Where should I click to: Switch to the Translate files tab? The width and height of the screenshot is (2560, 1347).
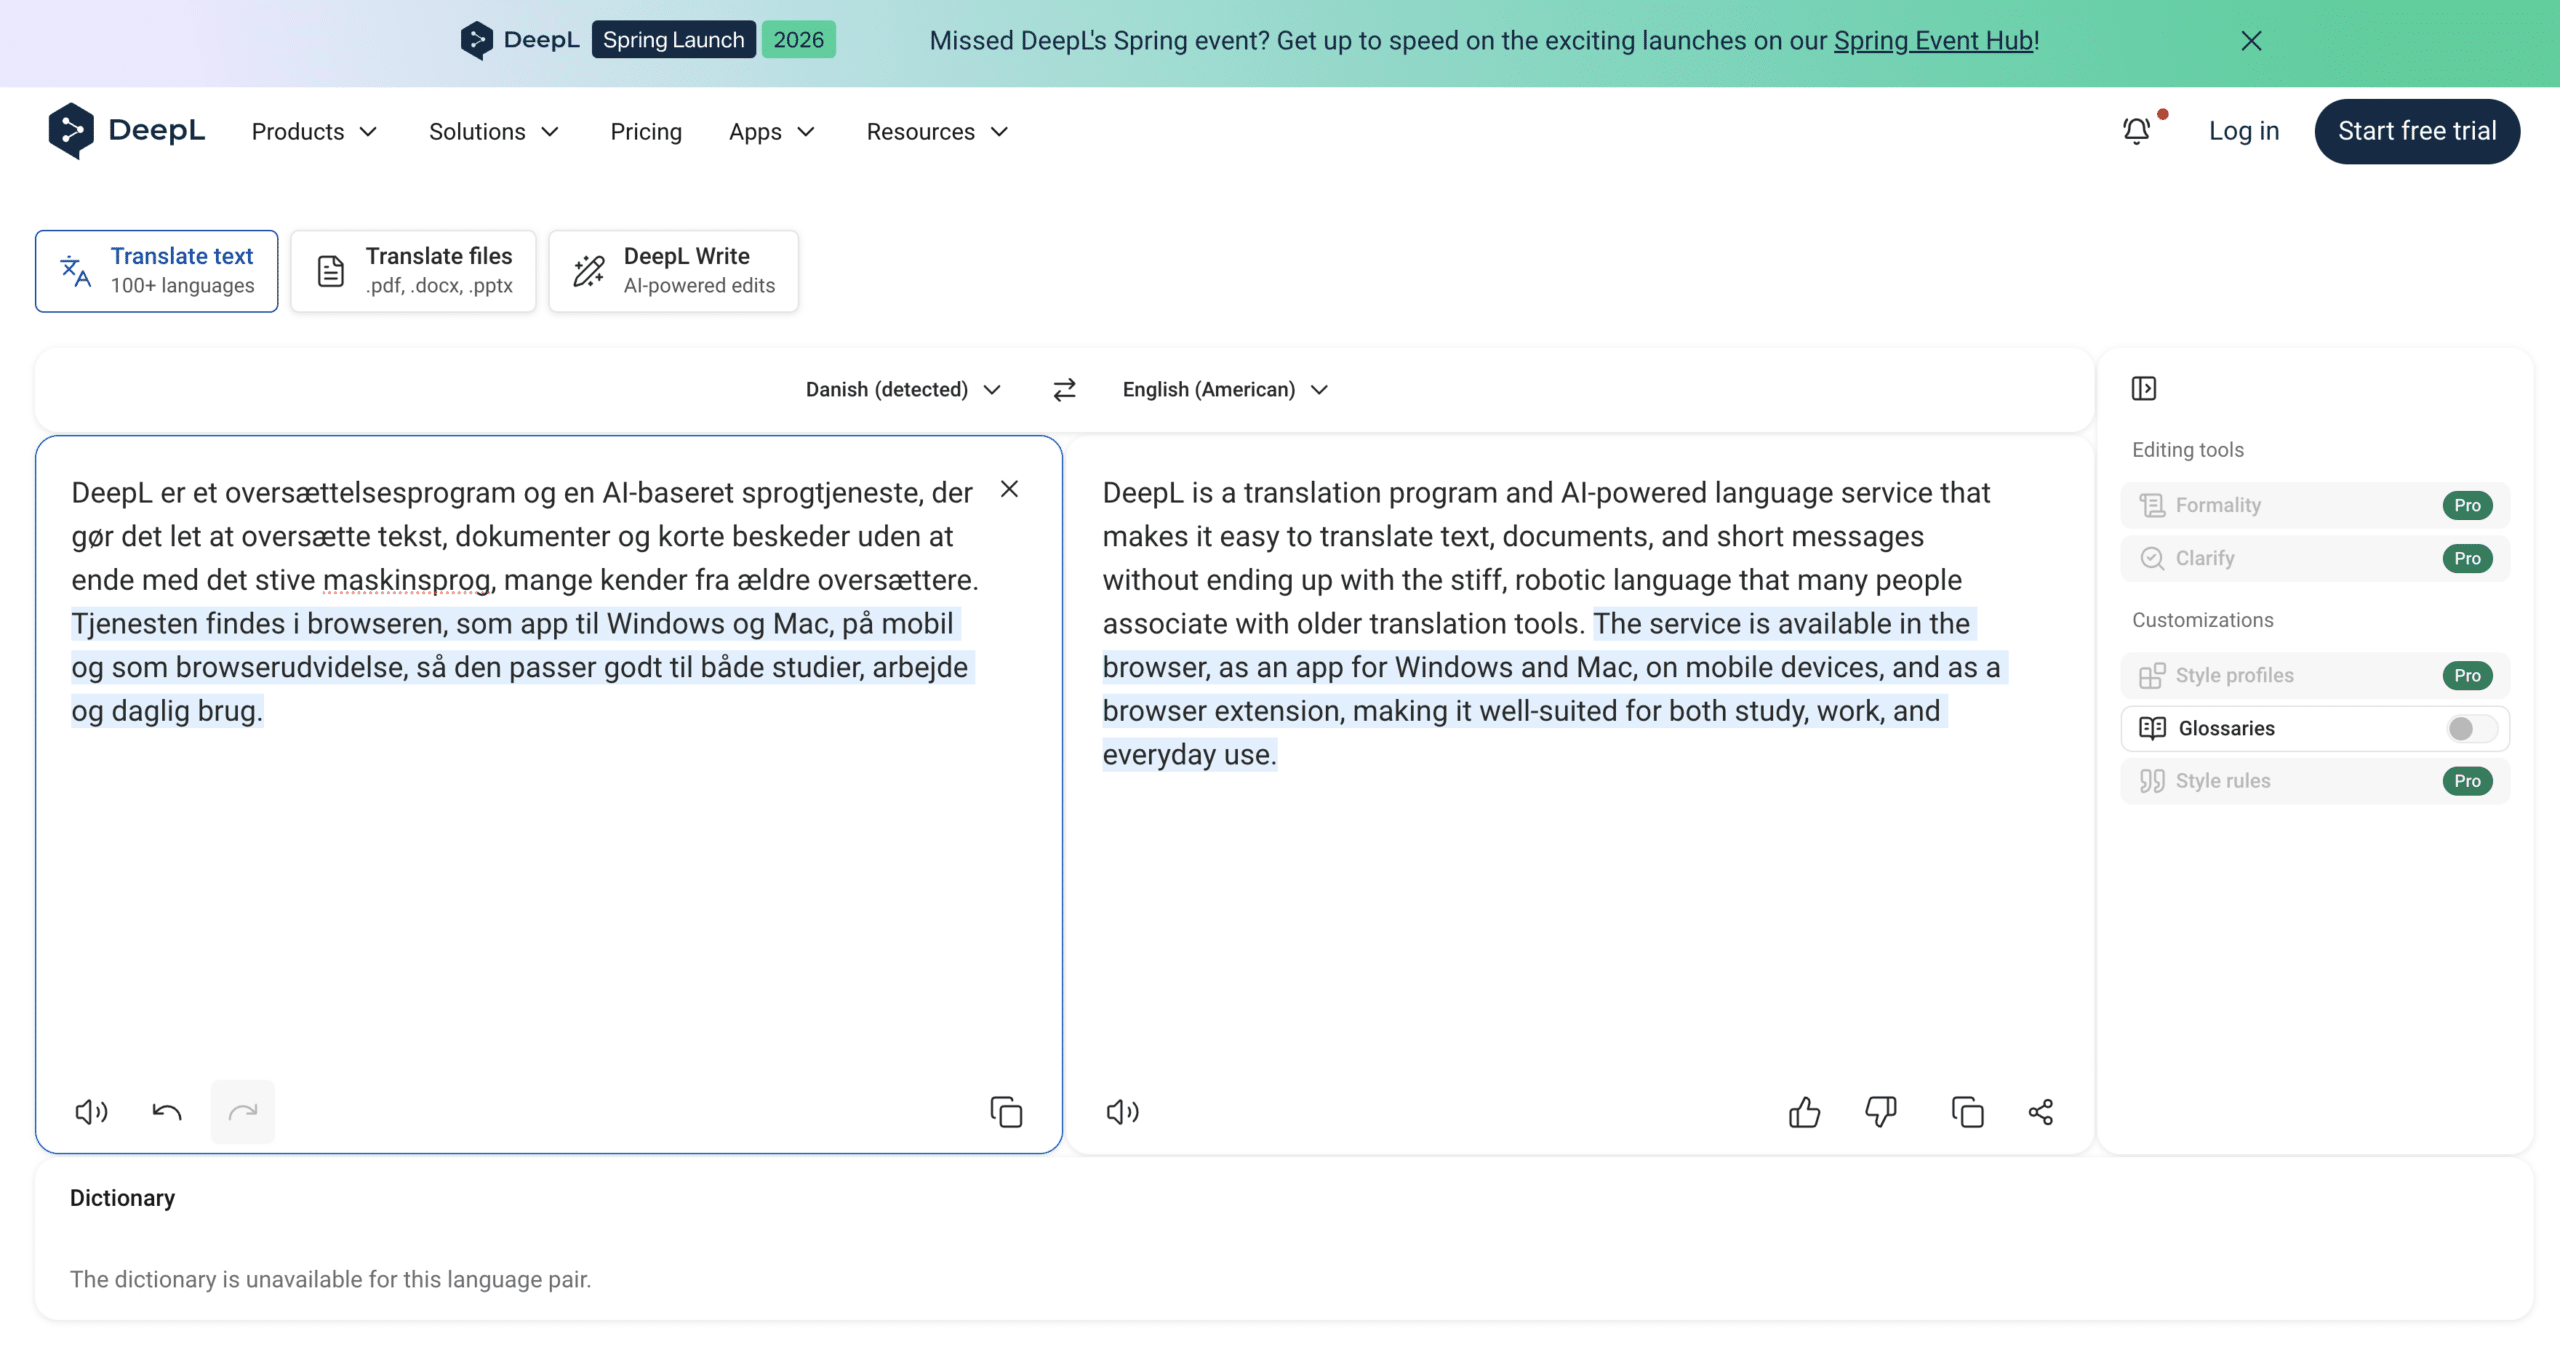point(413,271)
